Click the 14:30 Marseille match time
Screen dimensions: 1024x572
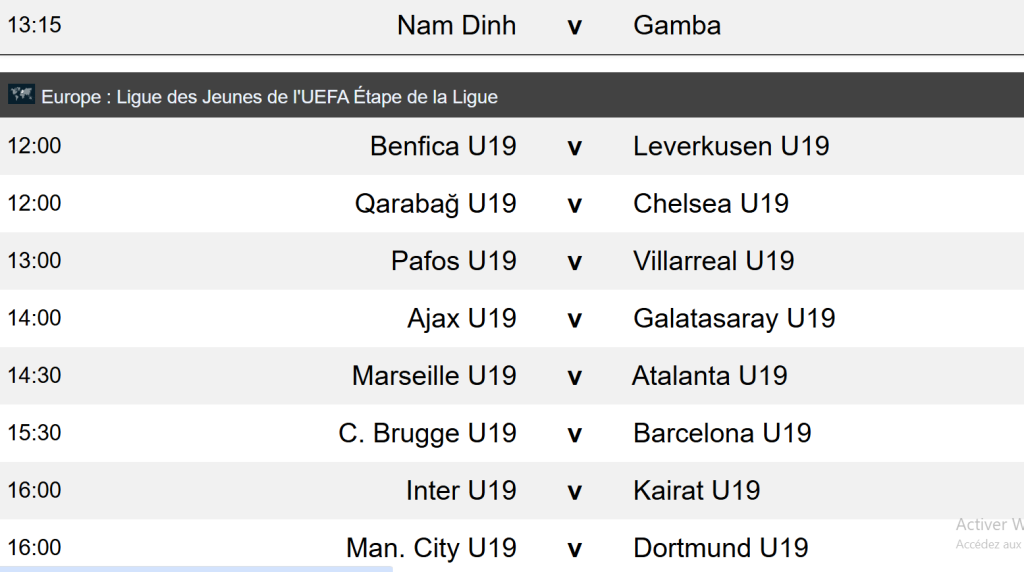click(x=34, y=376)
